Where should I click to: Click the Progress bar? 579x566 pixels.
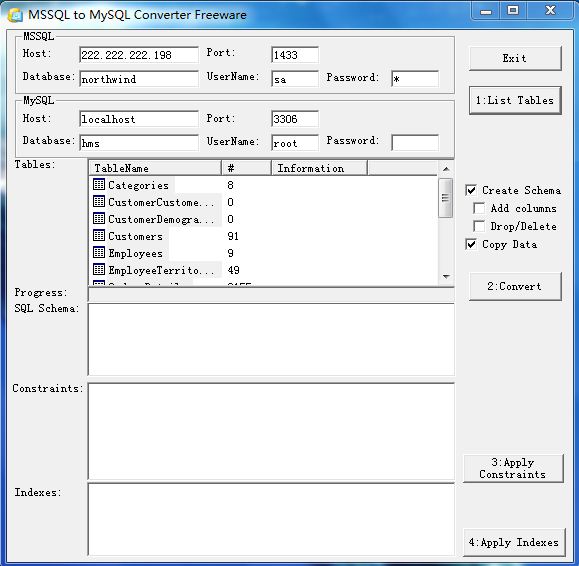pyautogui.click(x=271, y=294)
